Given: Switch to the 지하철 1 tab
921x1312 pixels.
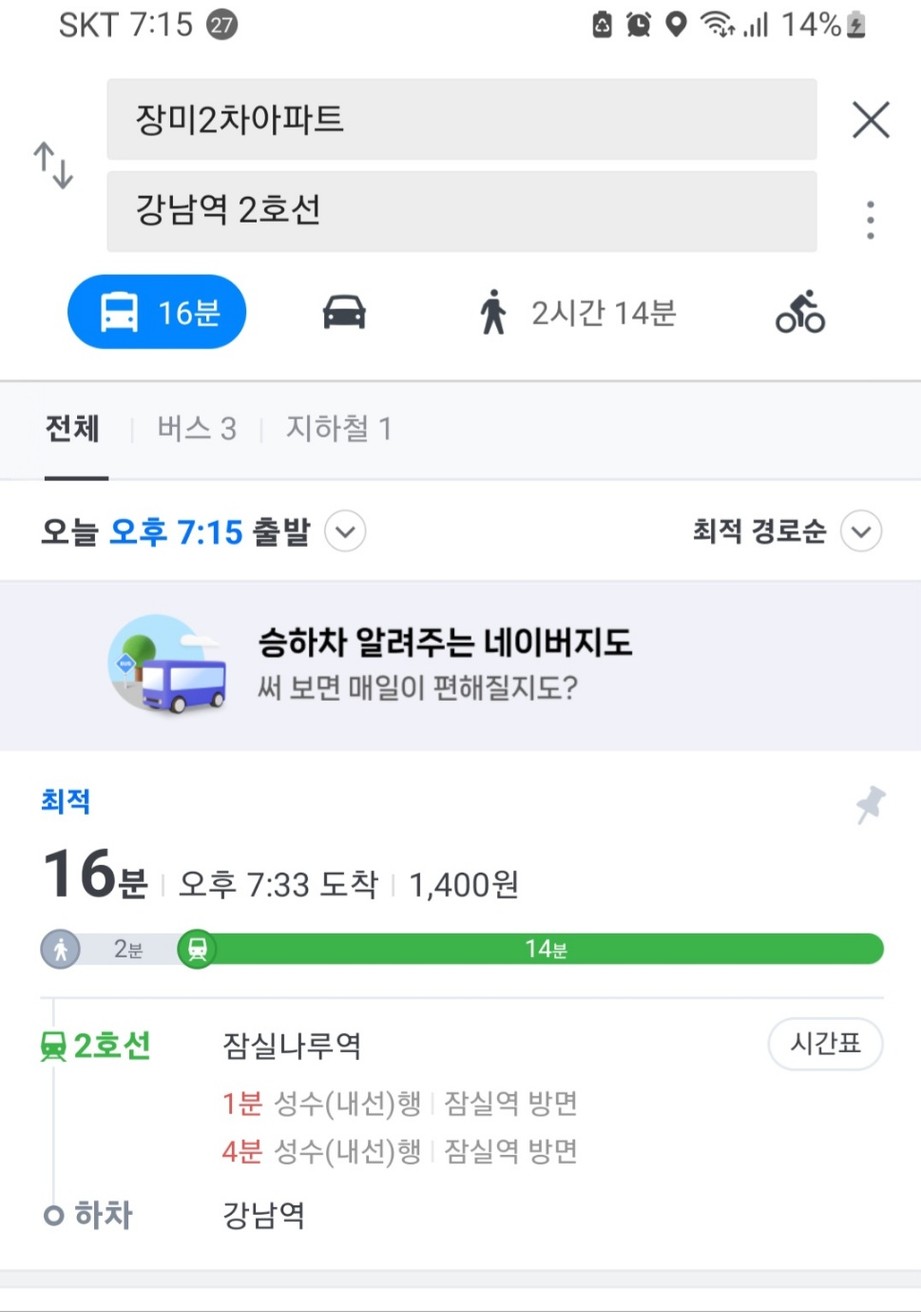Looking at the screenshot, I should 338,430.
